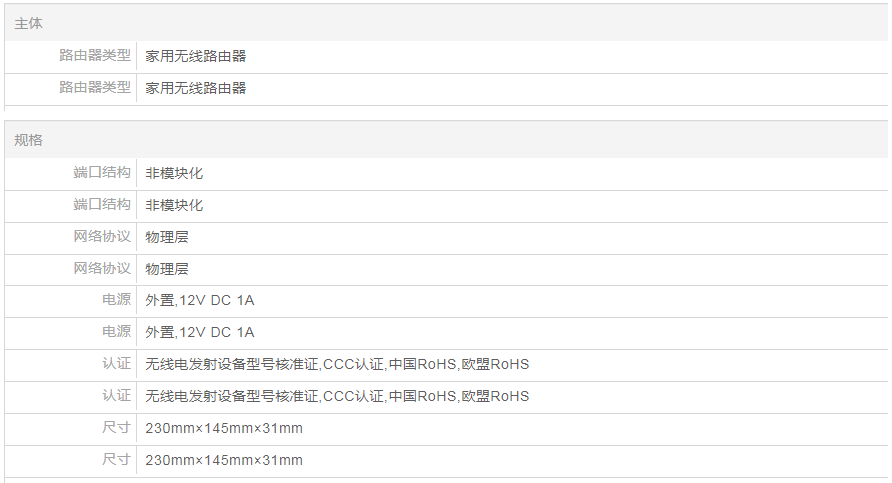Click the first 网络协议 label
This screenshot has width=892, height=483.
[102, 237]
